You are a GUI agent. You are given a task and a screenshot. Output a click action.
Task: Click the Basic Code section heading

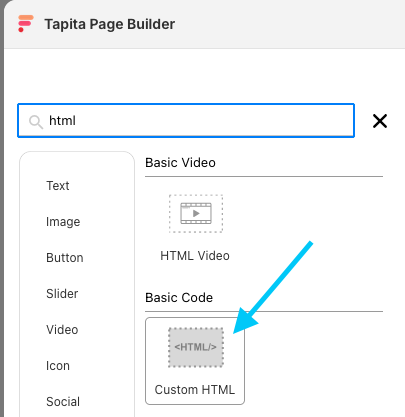[x=179, y=297]
